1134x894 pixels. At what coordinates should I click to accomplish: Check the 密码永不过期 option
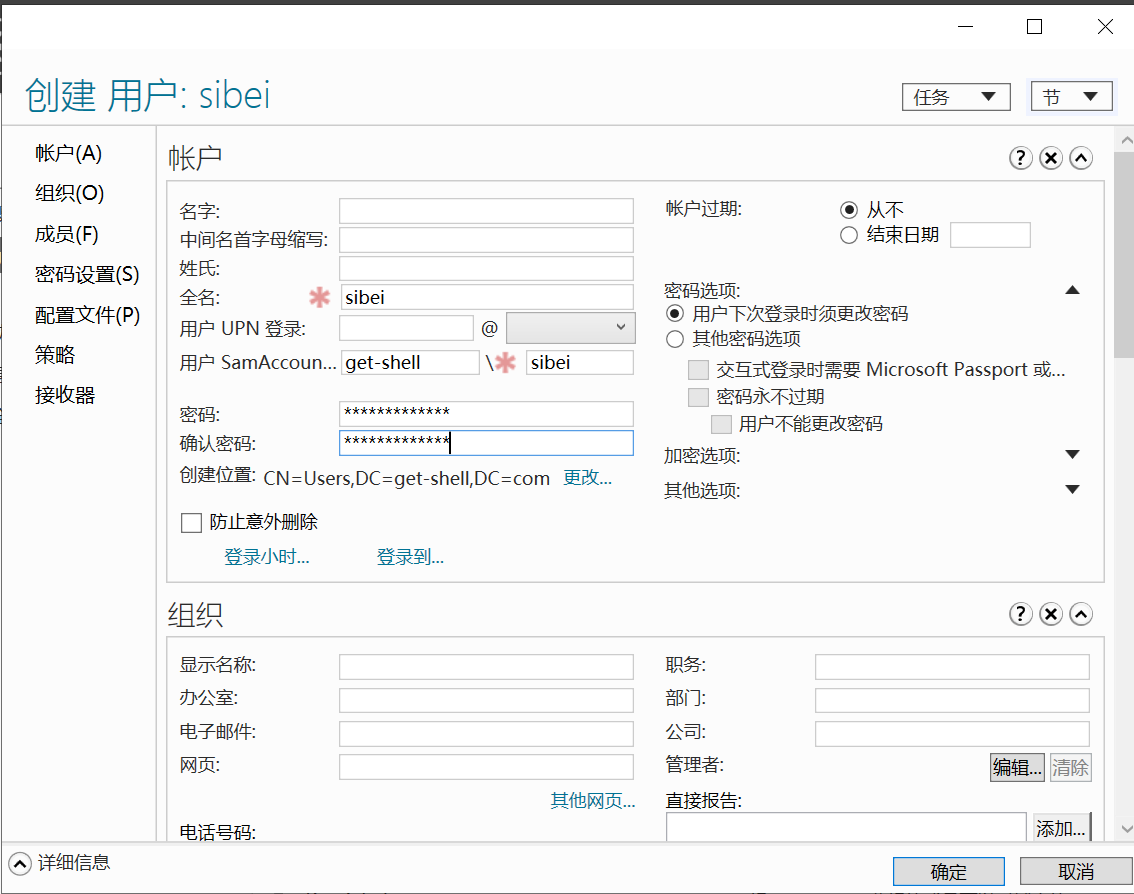tap(697, 396)
